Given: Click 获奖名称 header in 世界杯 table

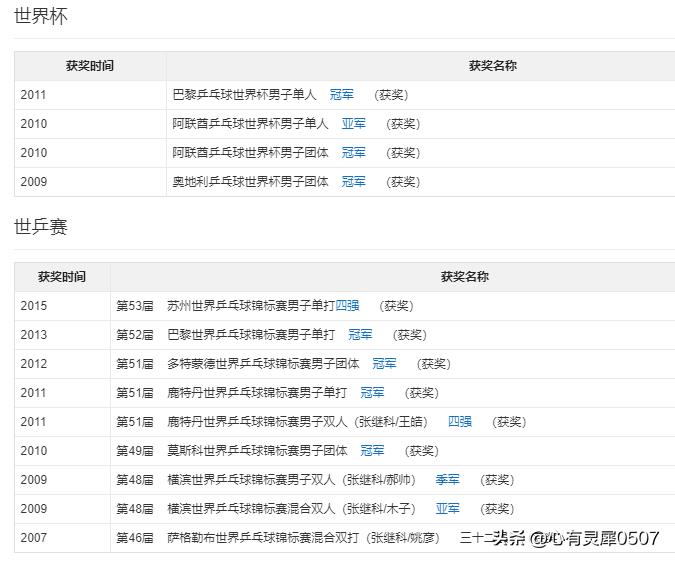Looking at the screenshot, I should coord(493,66).
